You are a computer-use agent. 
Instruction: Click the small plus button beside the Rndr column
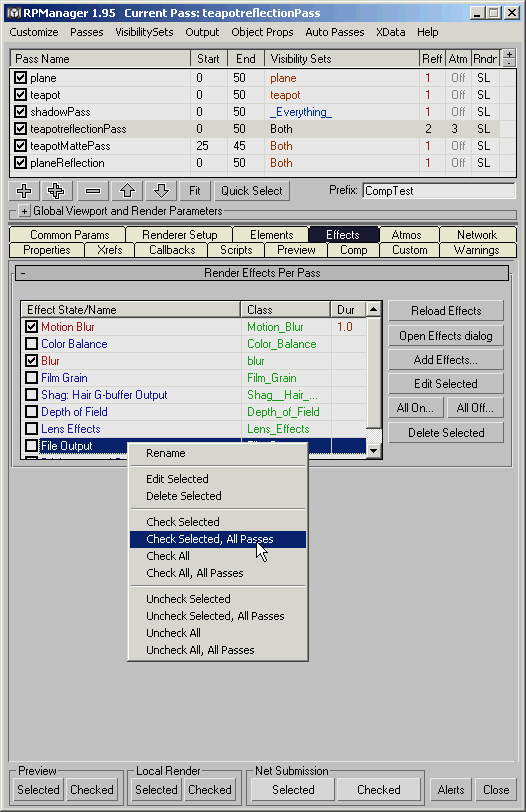click(509, 54)
